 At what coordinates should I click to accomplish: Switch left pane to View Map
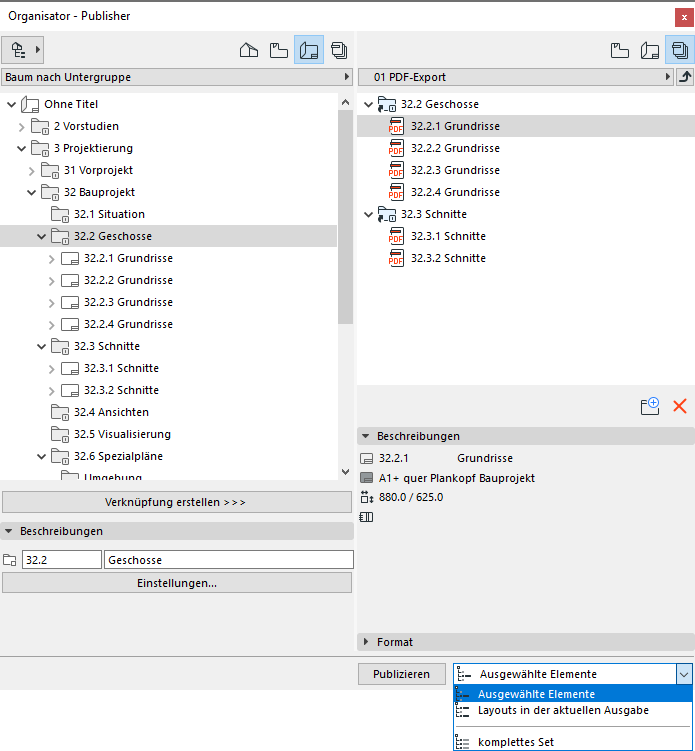point(278,50)
